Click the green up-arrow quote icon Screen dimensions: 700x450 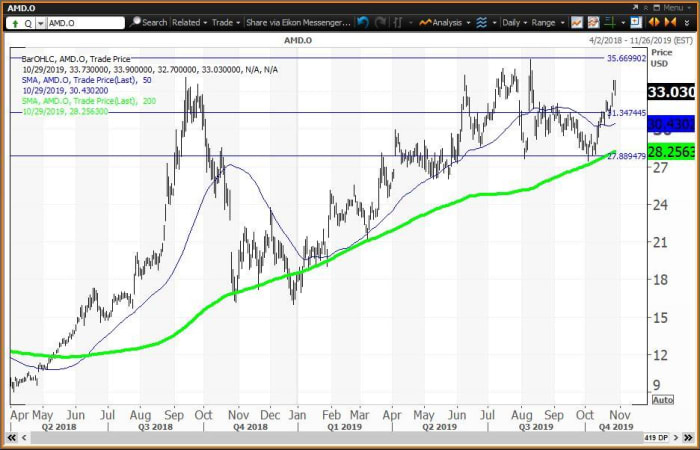[15, 23]
